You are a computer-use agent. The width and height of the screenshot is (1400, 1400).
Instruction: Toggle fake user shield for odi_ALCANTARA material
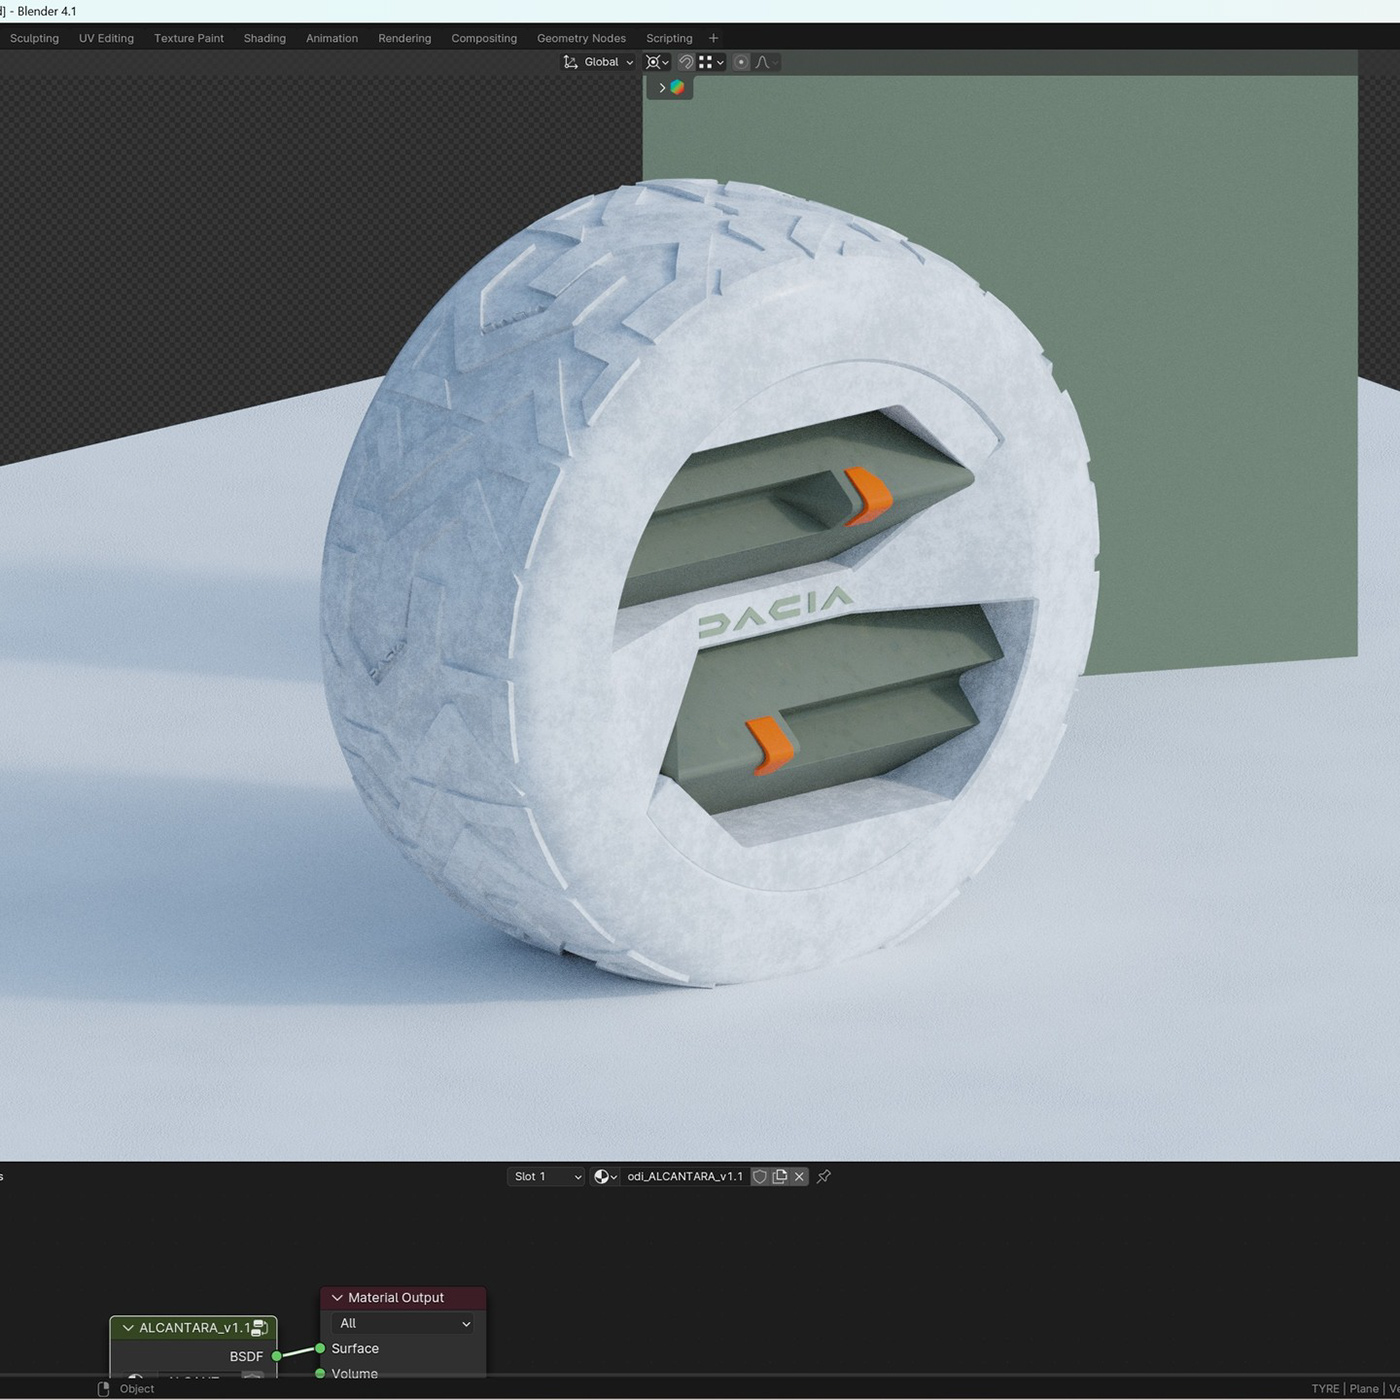click(x=760, y=1177)
